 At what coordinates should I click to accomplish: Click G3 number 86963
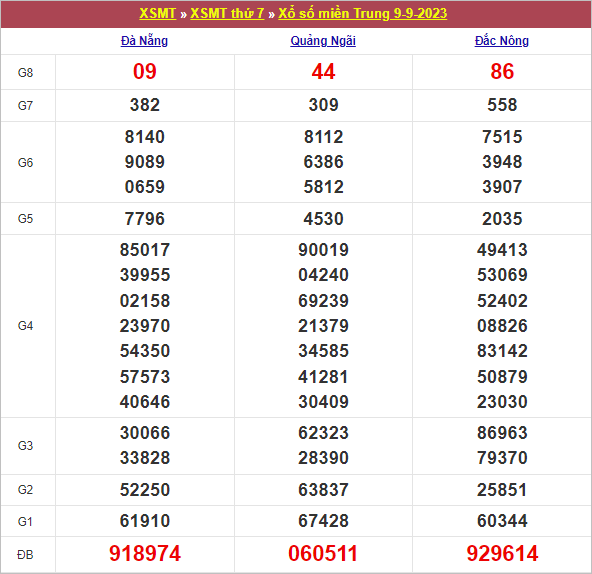click(502, 432)
